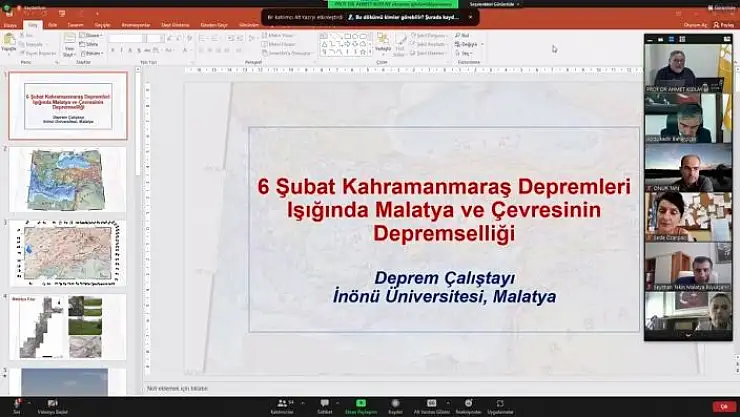Open Uygulamalar apps in Zoom toolbar
The image size is (740, 417).
(500, 403)
